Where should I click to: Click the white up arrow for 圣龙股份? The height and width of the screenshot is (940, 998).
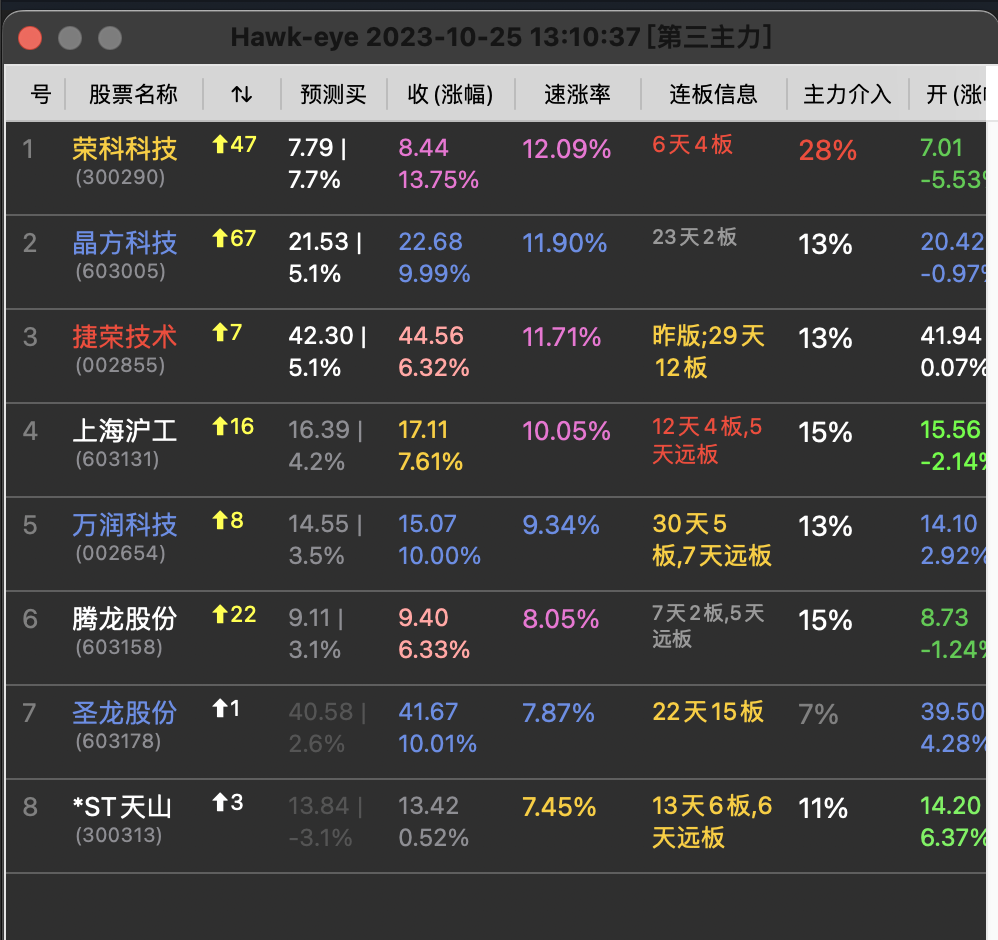pos(220,709)
